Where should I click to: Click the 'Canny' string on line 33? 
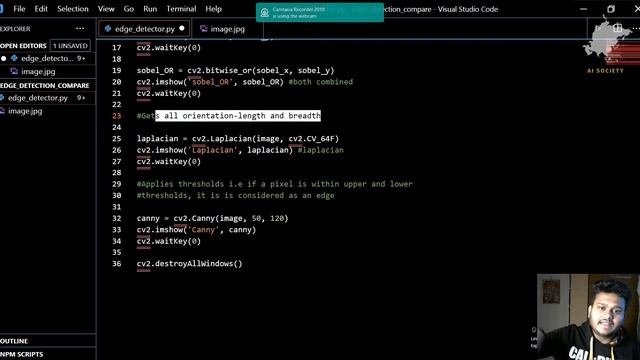click(203, 230)
